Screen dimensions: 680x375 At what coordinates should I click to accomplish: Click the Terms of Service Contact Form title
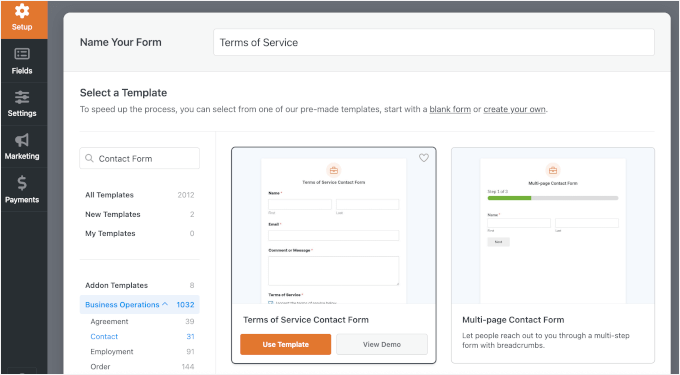pos(306,320)
